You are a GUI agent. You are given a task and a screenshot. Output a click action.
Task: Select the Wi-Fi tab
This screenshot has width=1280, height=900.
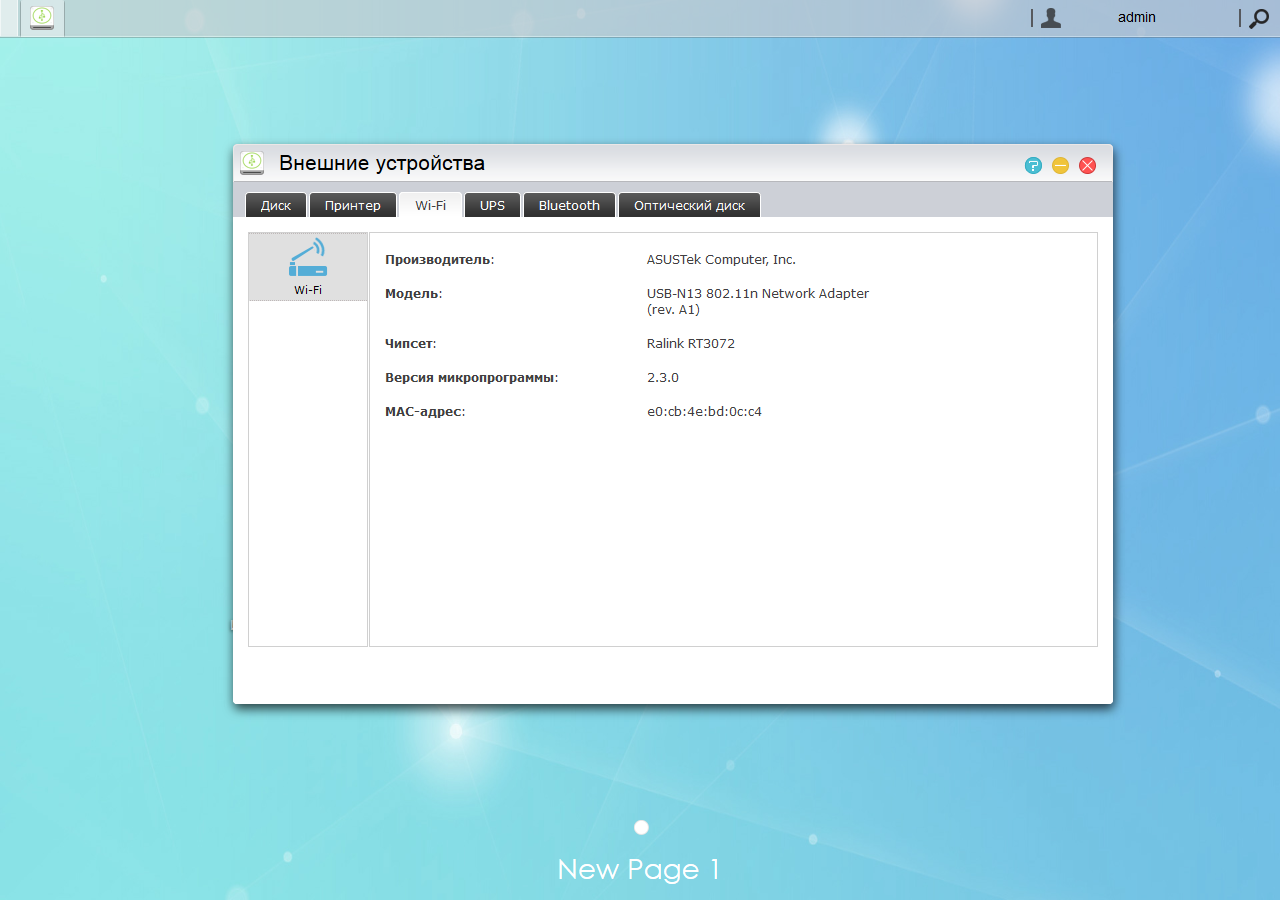click(430, 205)
